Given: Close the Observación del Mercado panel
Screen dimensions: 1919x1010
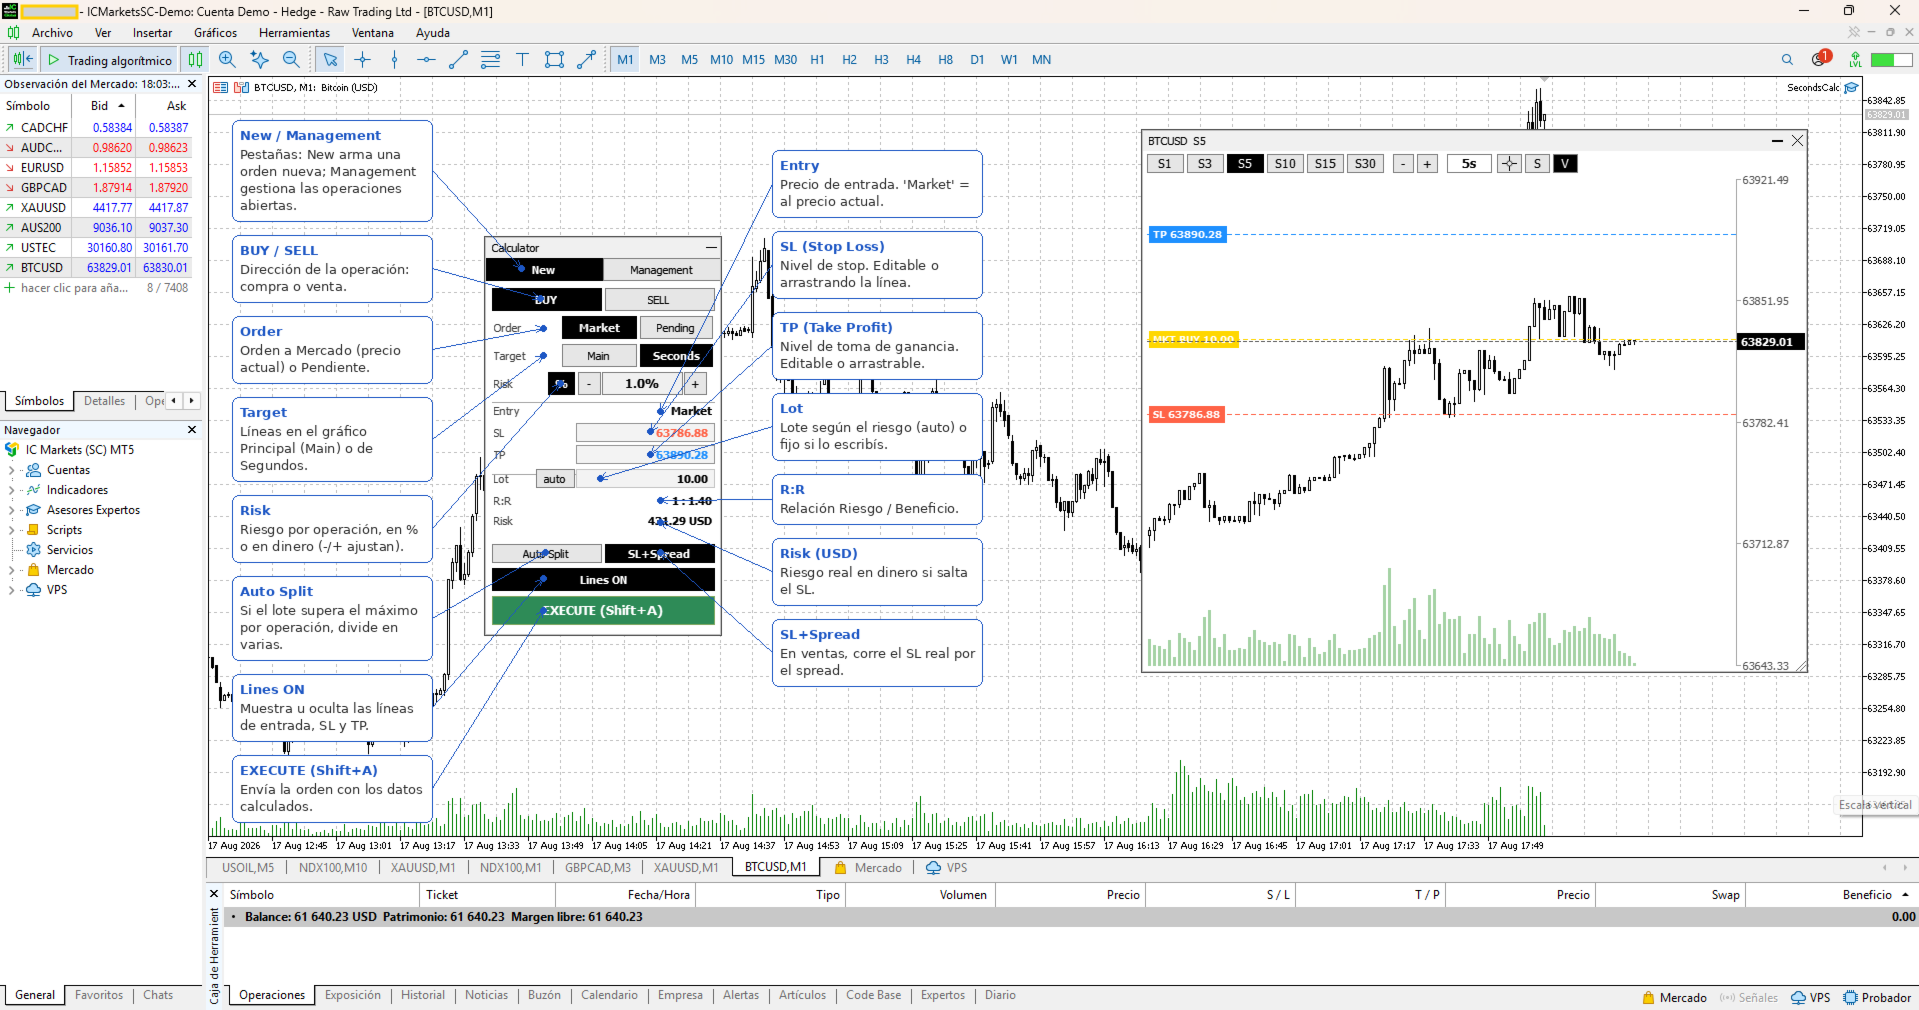Looking at the screenshot, I should tap(192, 84).
